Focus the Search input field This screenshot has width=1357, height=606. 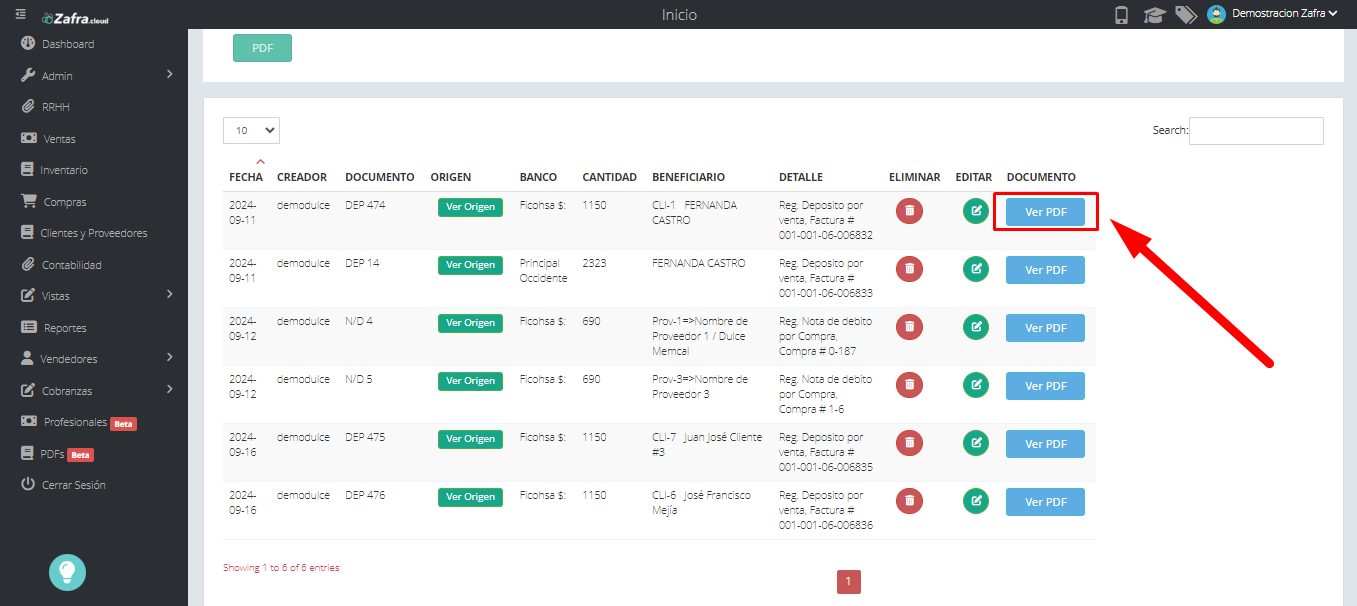[x=1256, y=131]
